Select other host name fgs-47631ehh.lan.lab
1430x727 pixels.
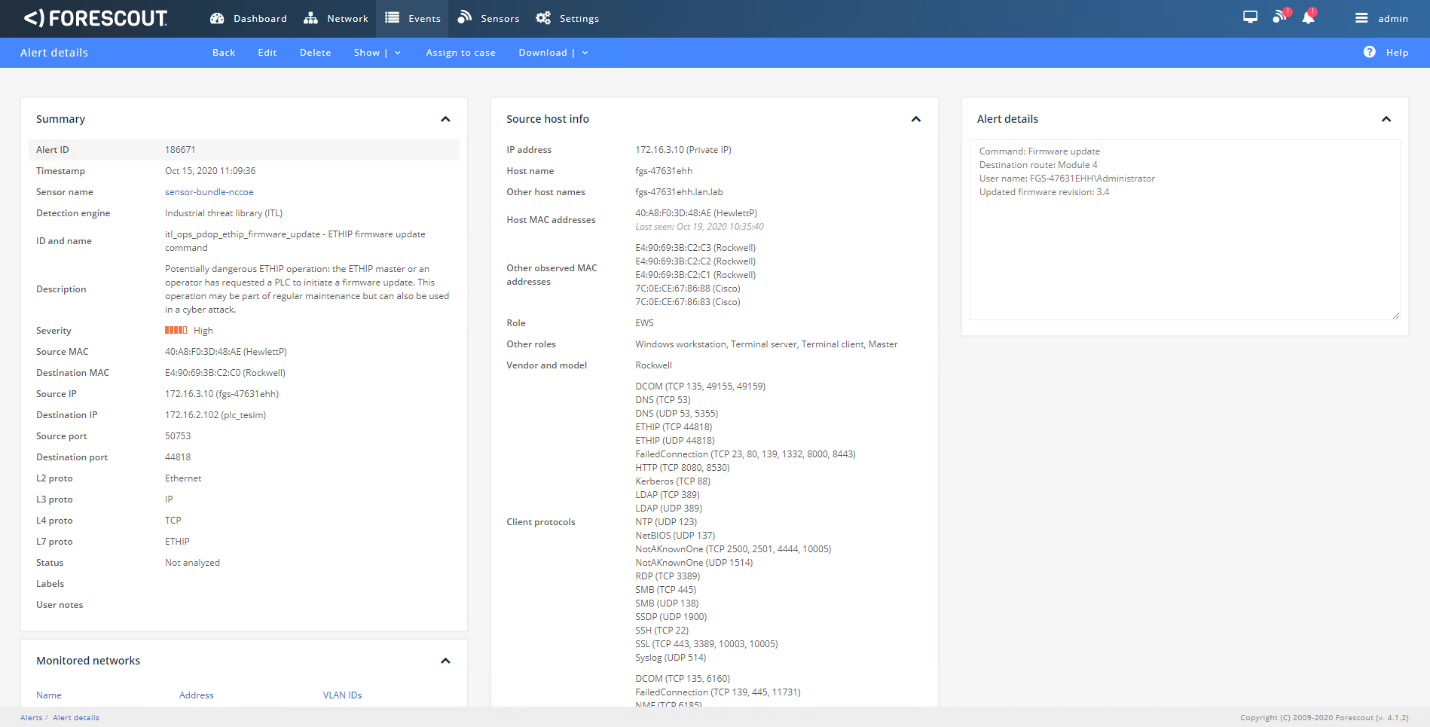tap(679, 192)
